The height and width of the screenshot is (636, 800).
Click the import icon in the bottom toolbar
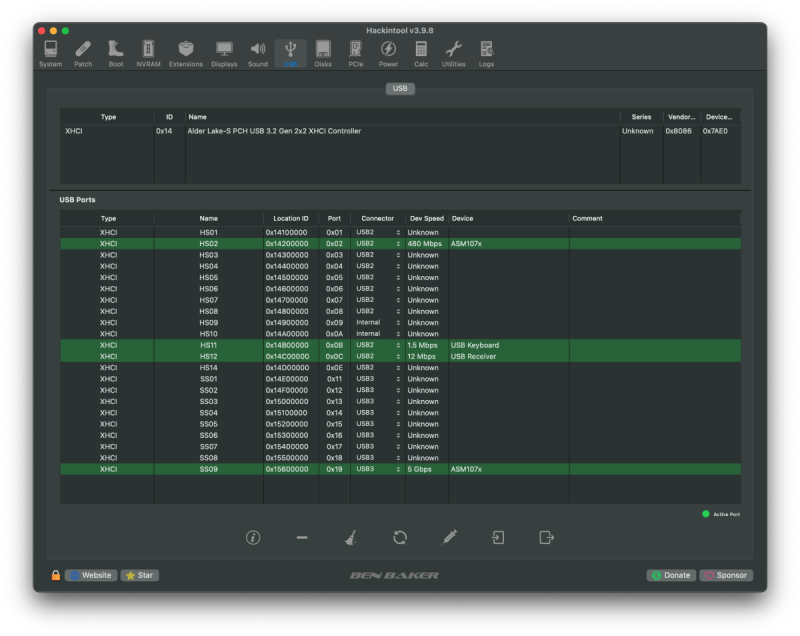tap(497, 537)
